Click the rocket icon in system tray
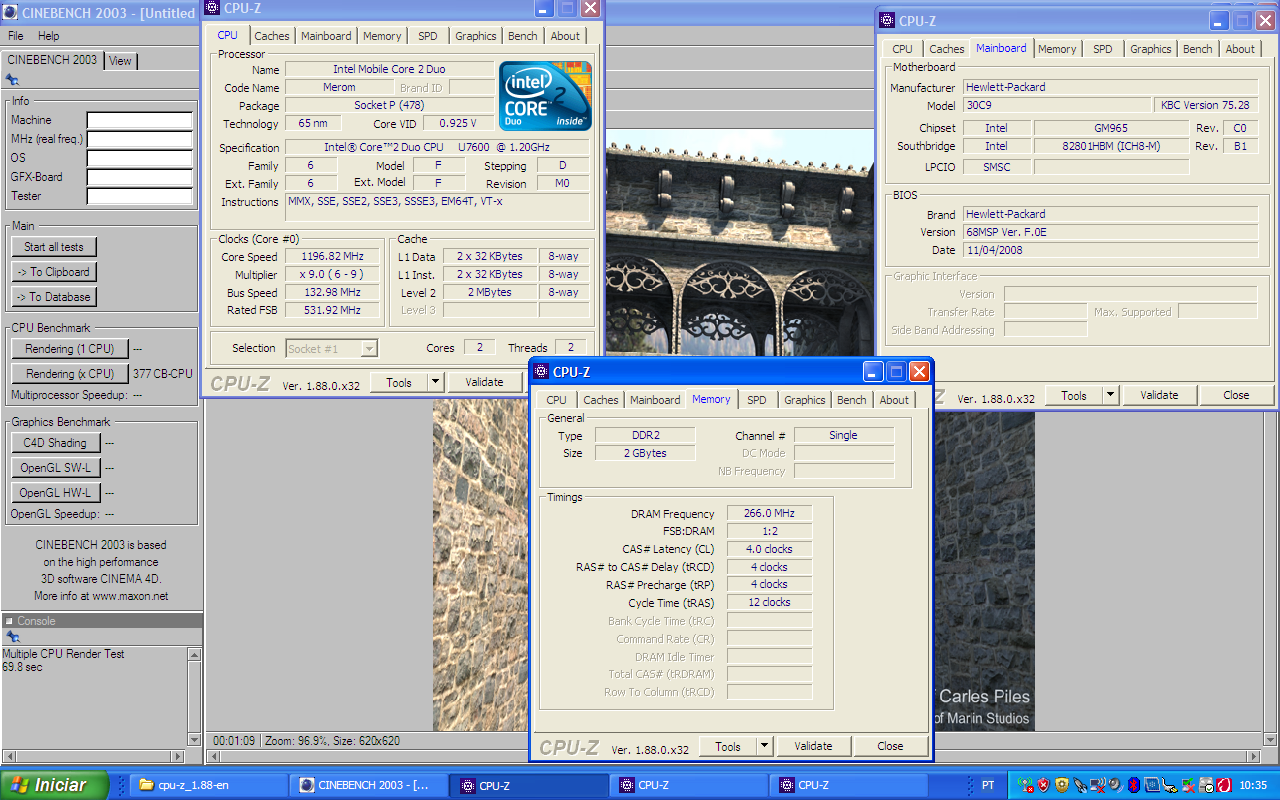 [1080, 785]
